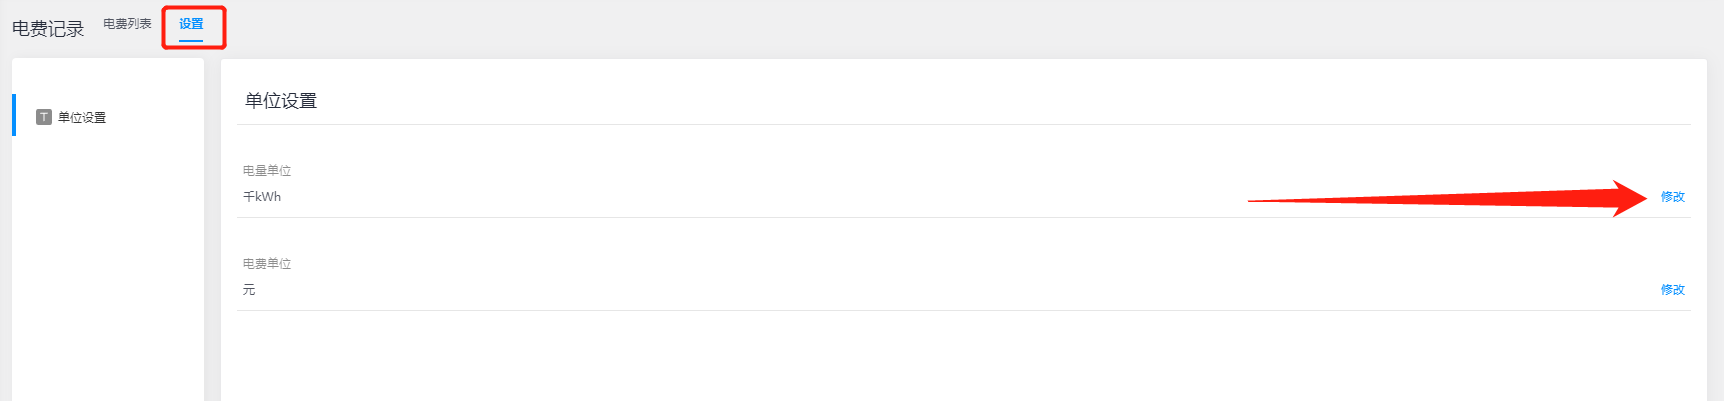Select the 设置 tab
1724x401 pixels.
click(x=191, y=24)
